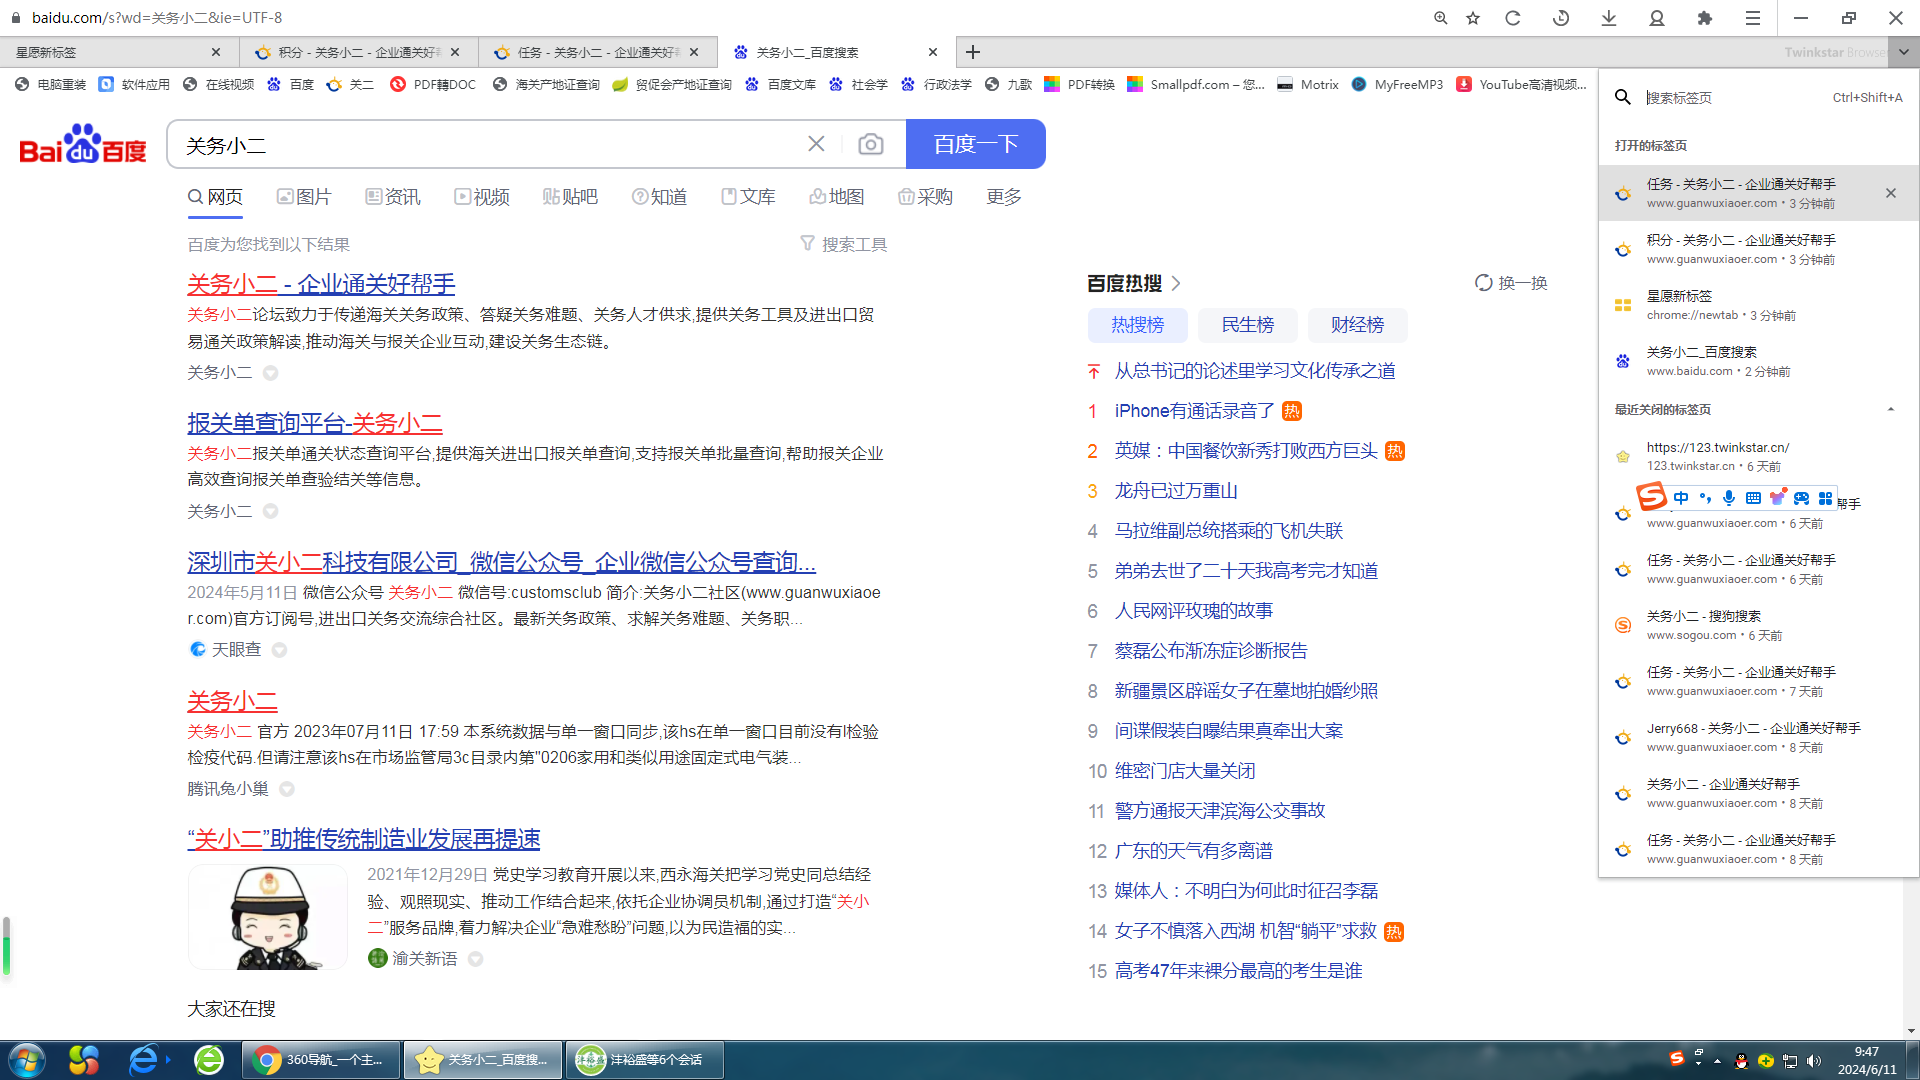The height and width of the screenshot is (1080, 1920).
Task: Open the Windows Start button
Action: [x=27, y=1060]
